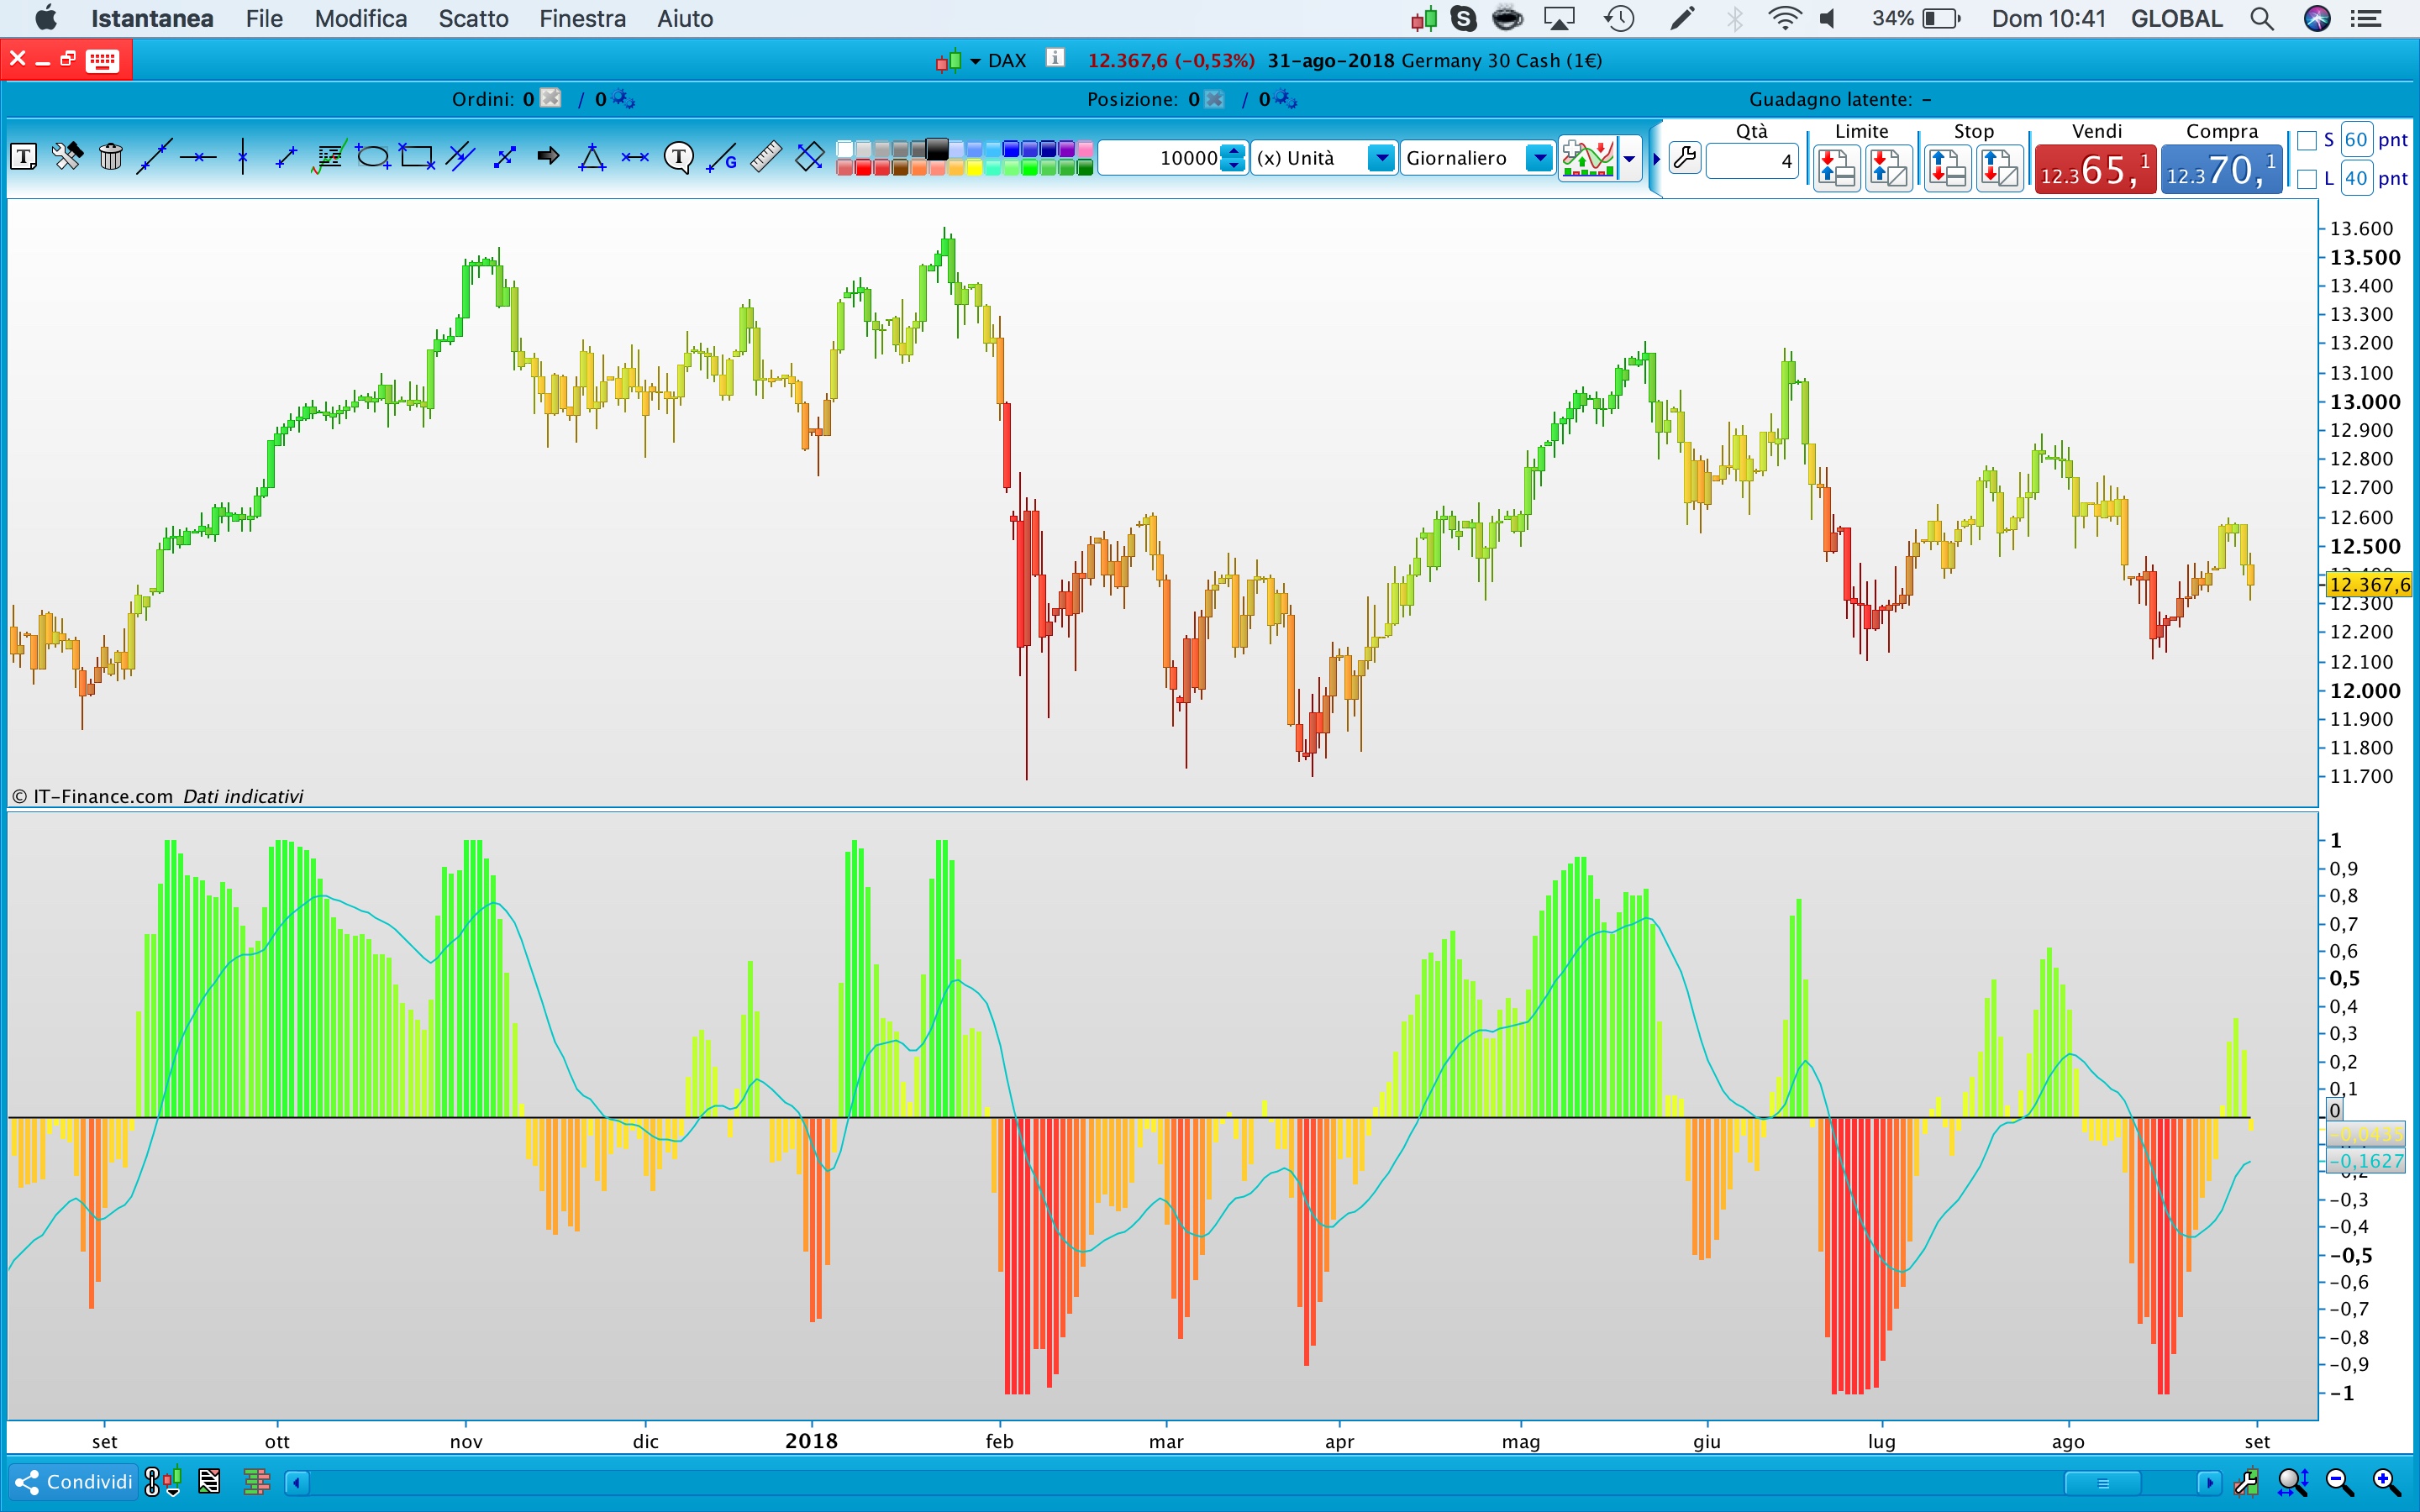Expand the DAX instrument dropdown arrow
The image size is (2420, 1512).
975,62
